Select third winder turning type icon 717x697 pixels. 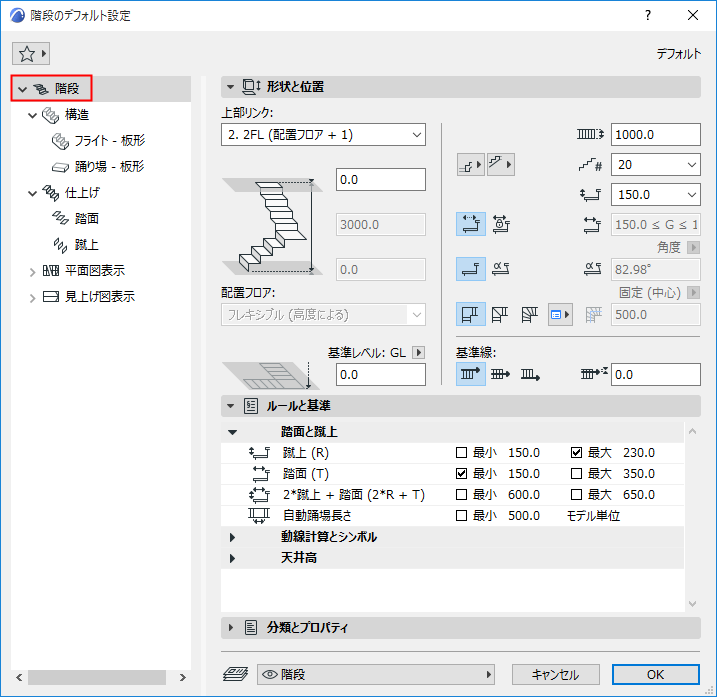[530, 314]
